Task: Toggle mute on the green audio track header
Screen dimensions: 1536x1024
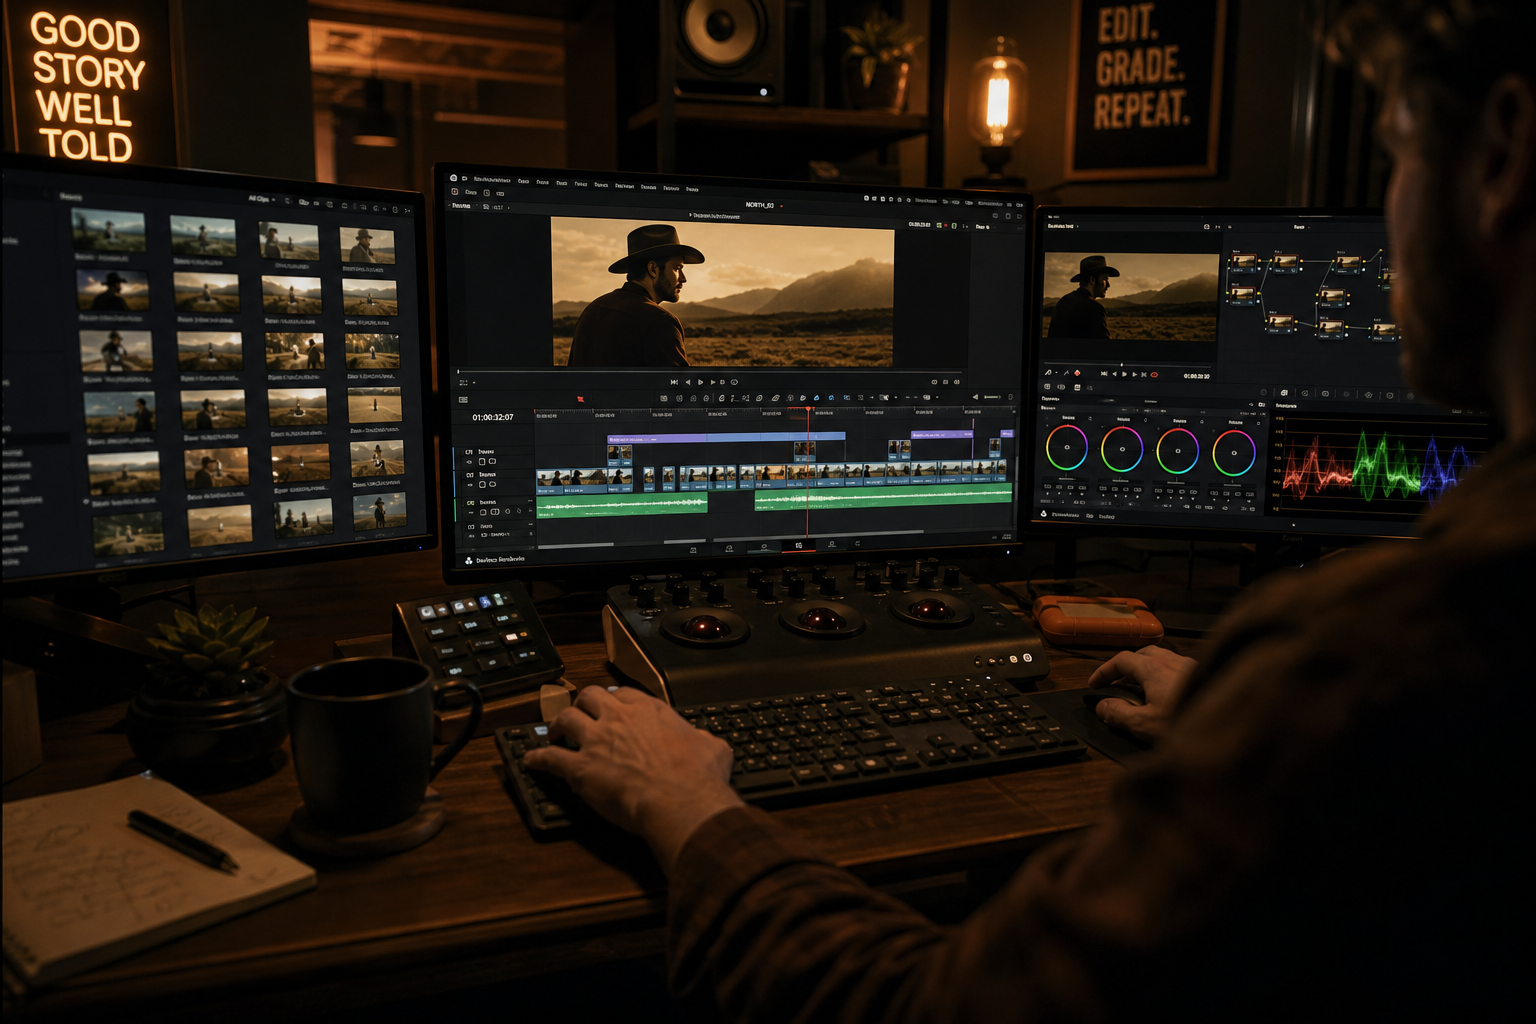Action: pos(495,512)
